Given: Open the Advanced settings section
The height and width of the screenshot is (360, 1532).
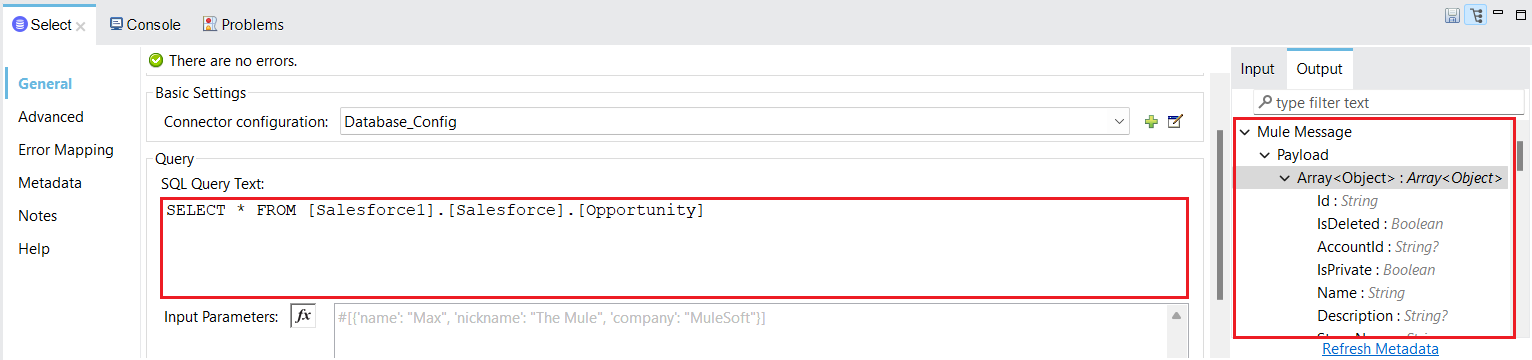Looking at the screenshot, I should 51,117.
